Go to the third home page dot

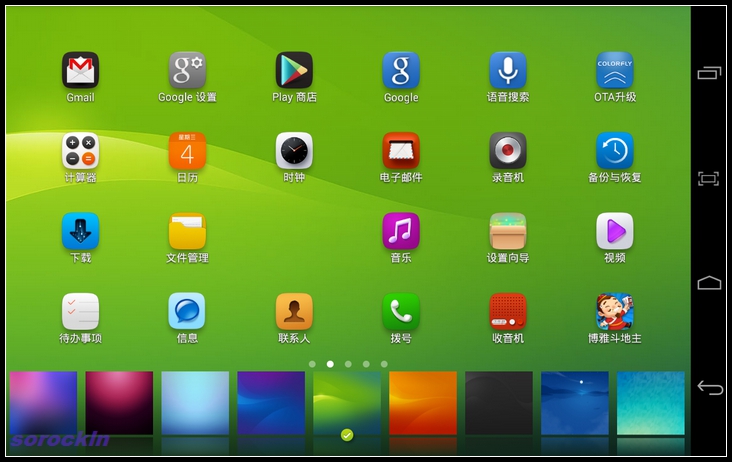(348, 364)
